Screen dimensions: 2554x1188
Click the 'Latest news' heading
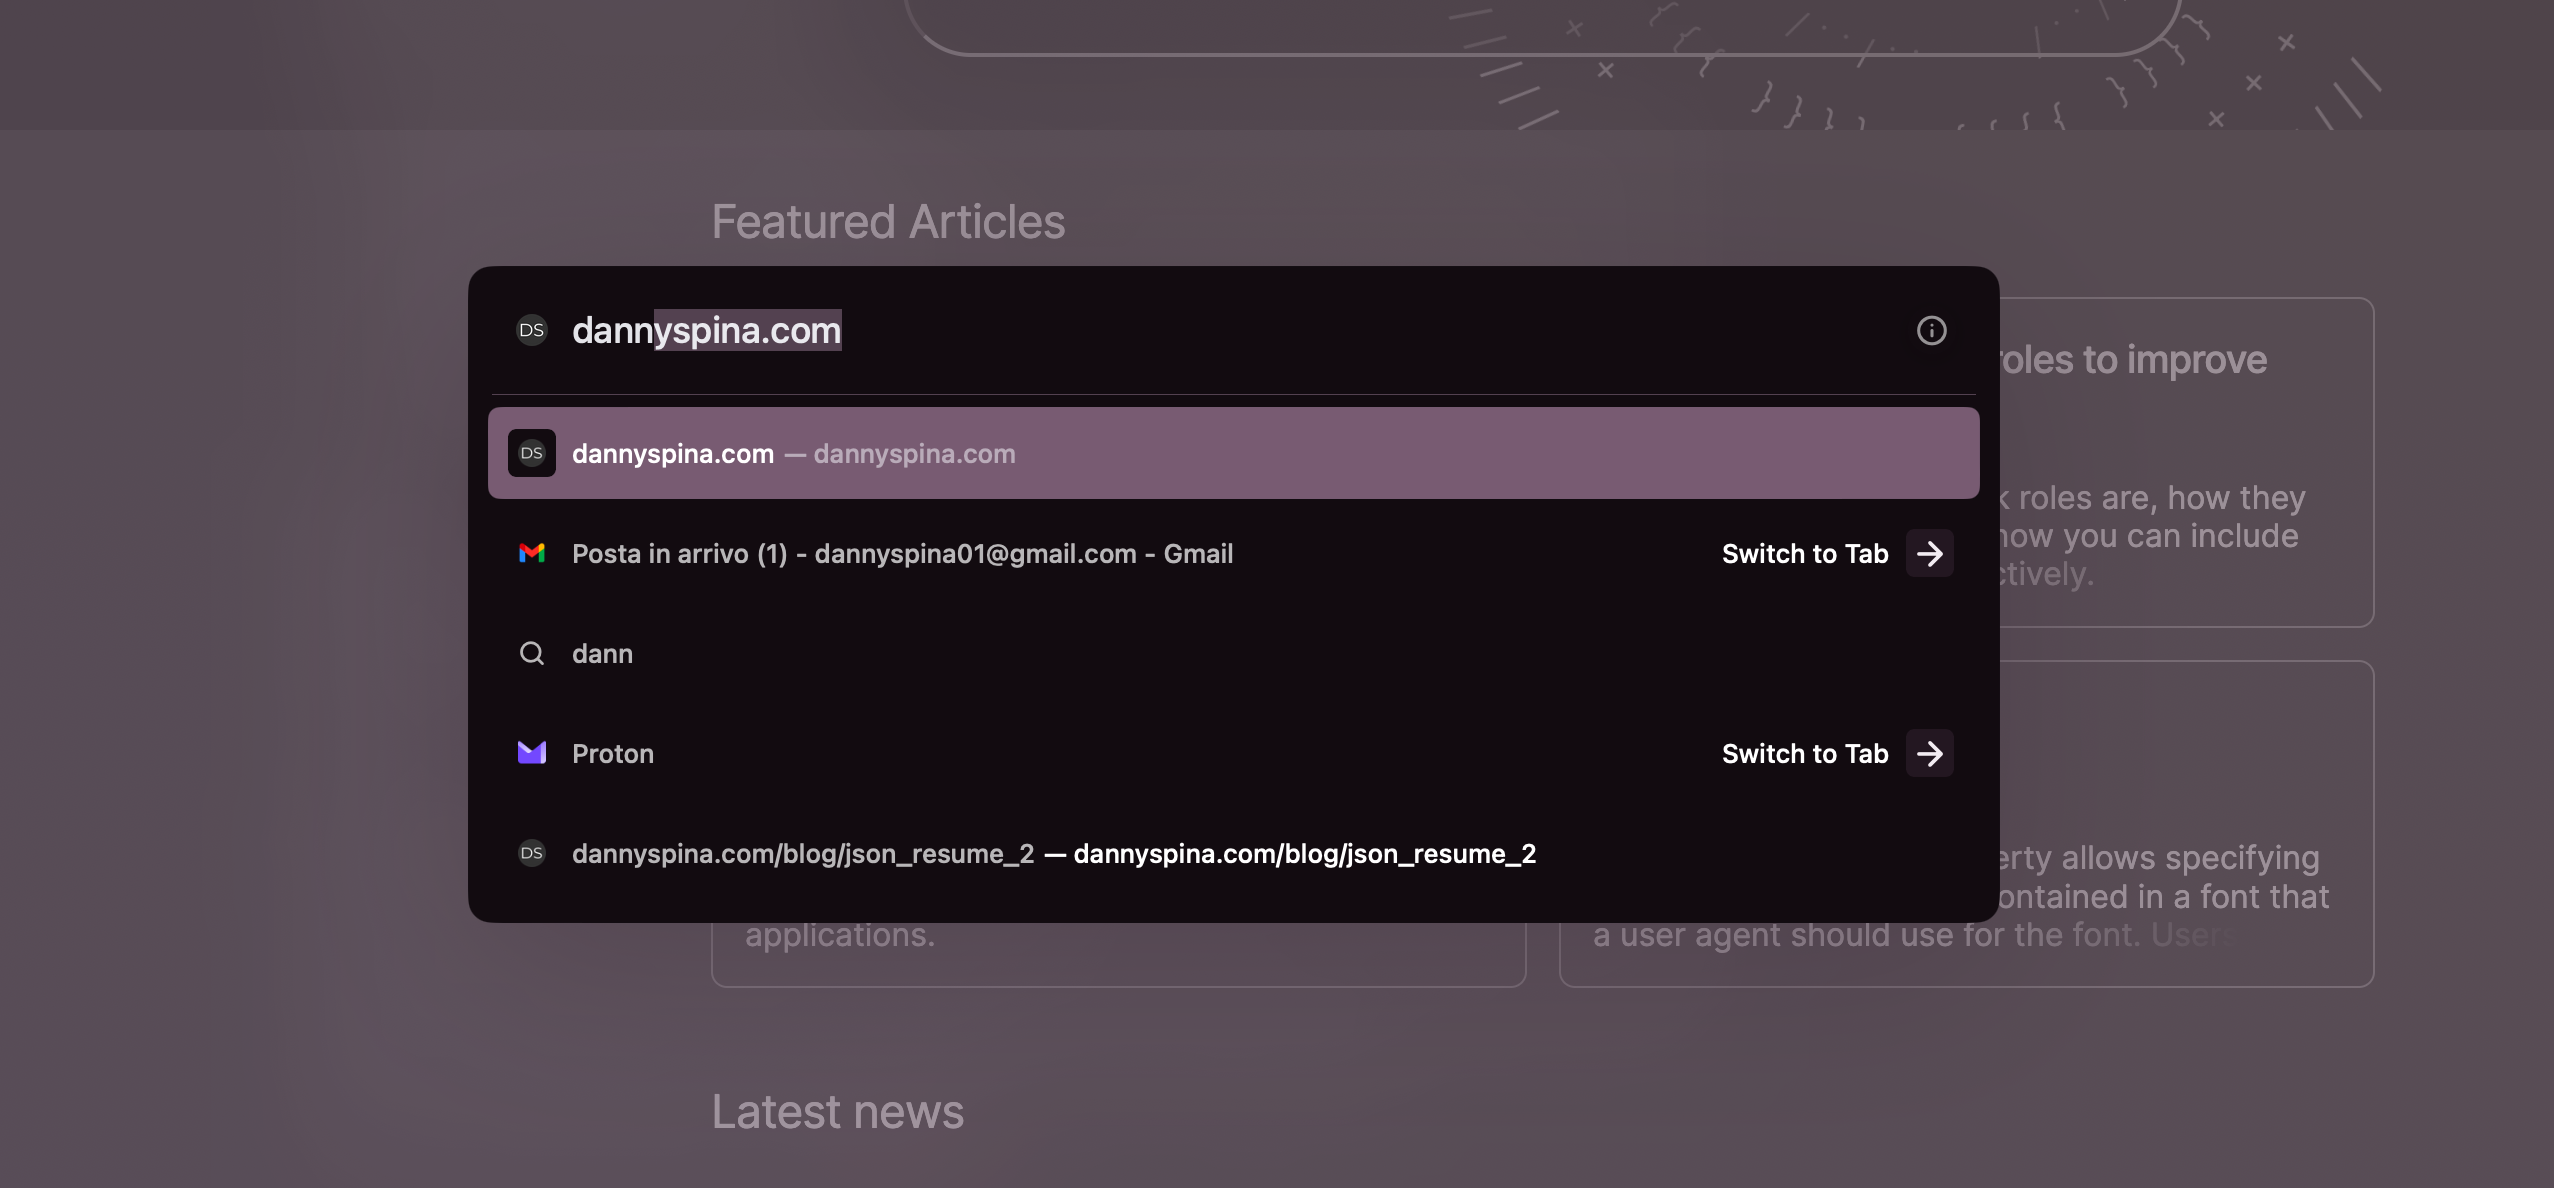pyautogui.click(x=837, y=1112)
